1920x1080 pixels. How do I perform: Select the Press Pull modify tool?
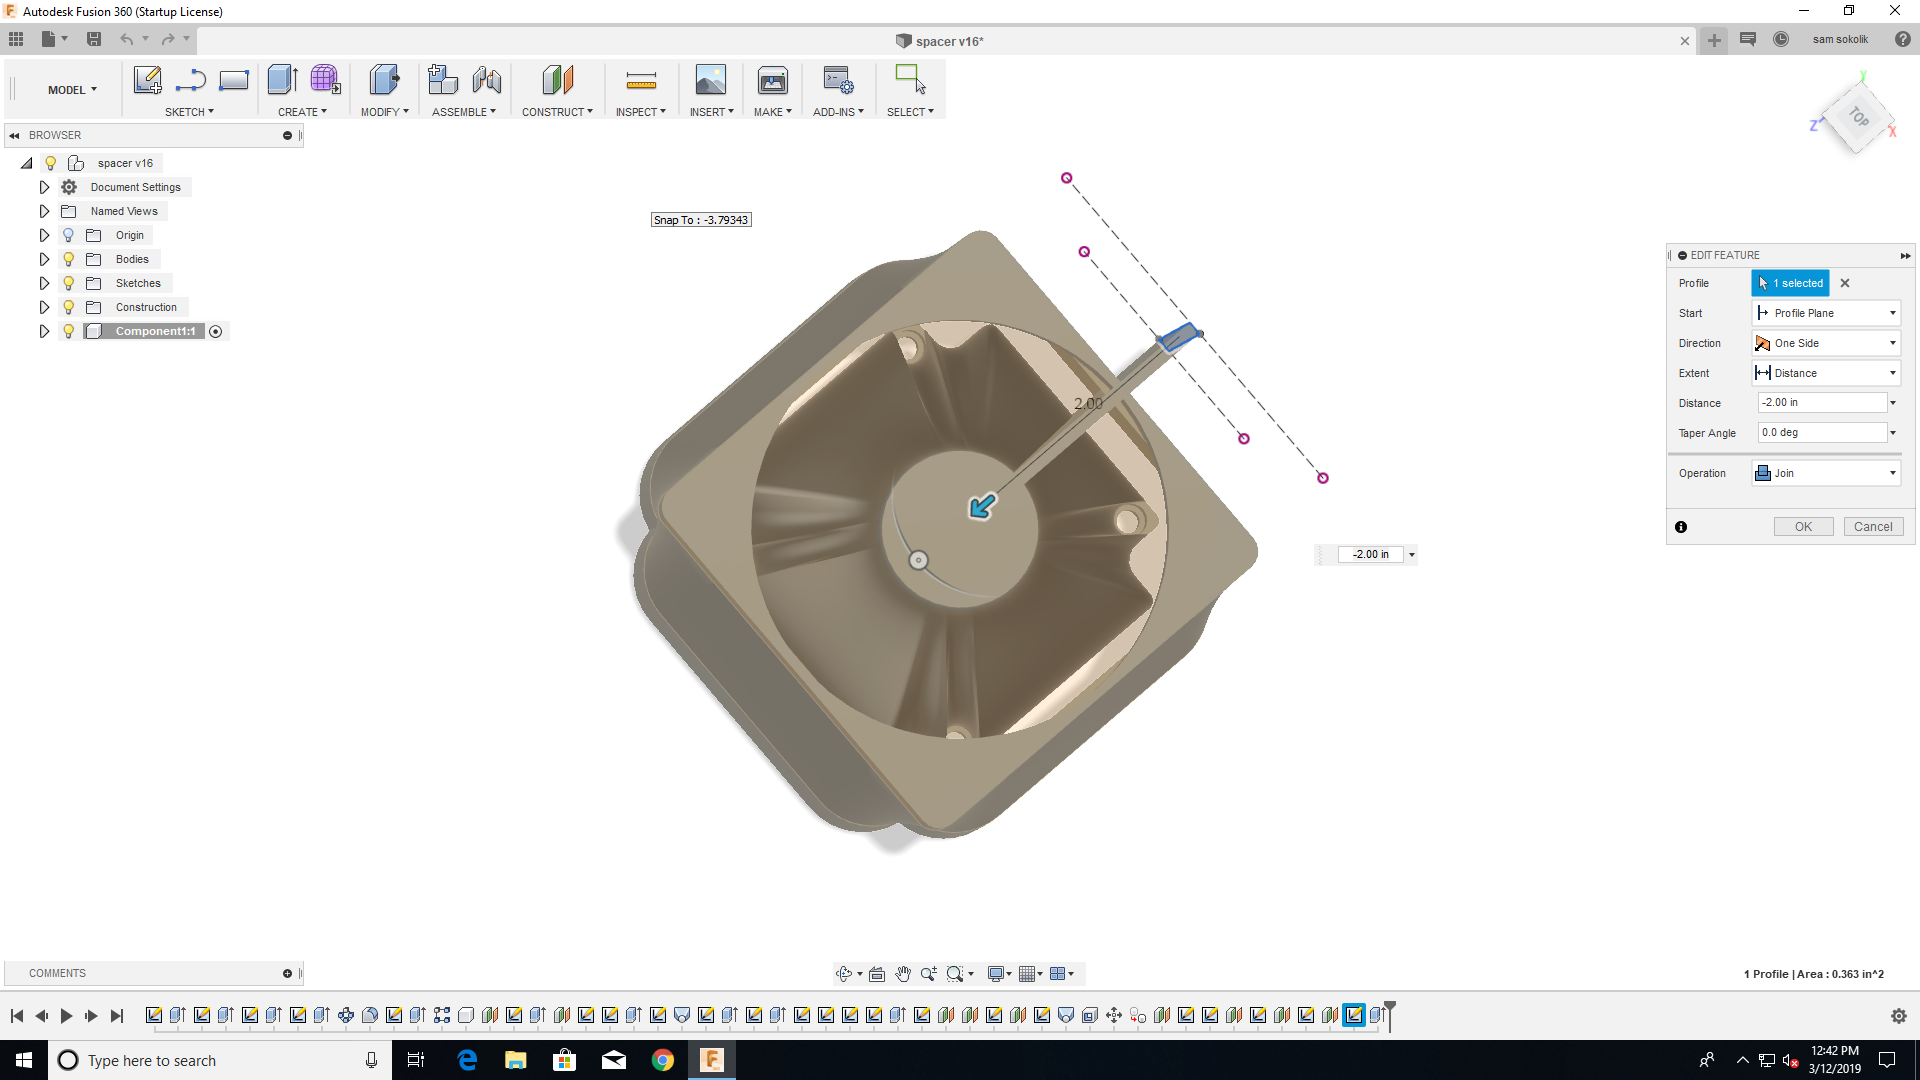pos(384,80)
